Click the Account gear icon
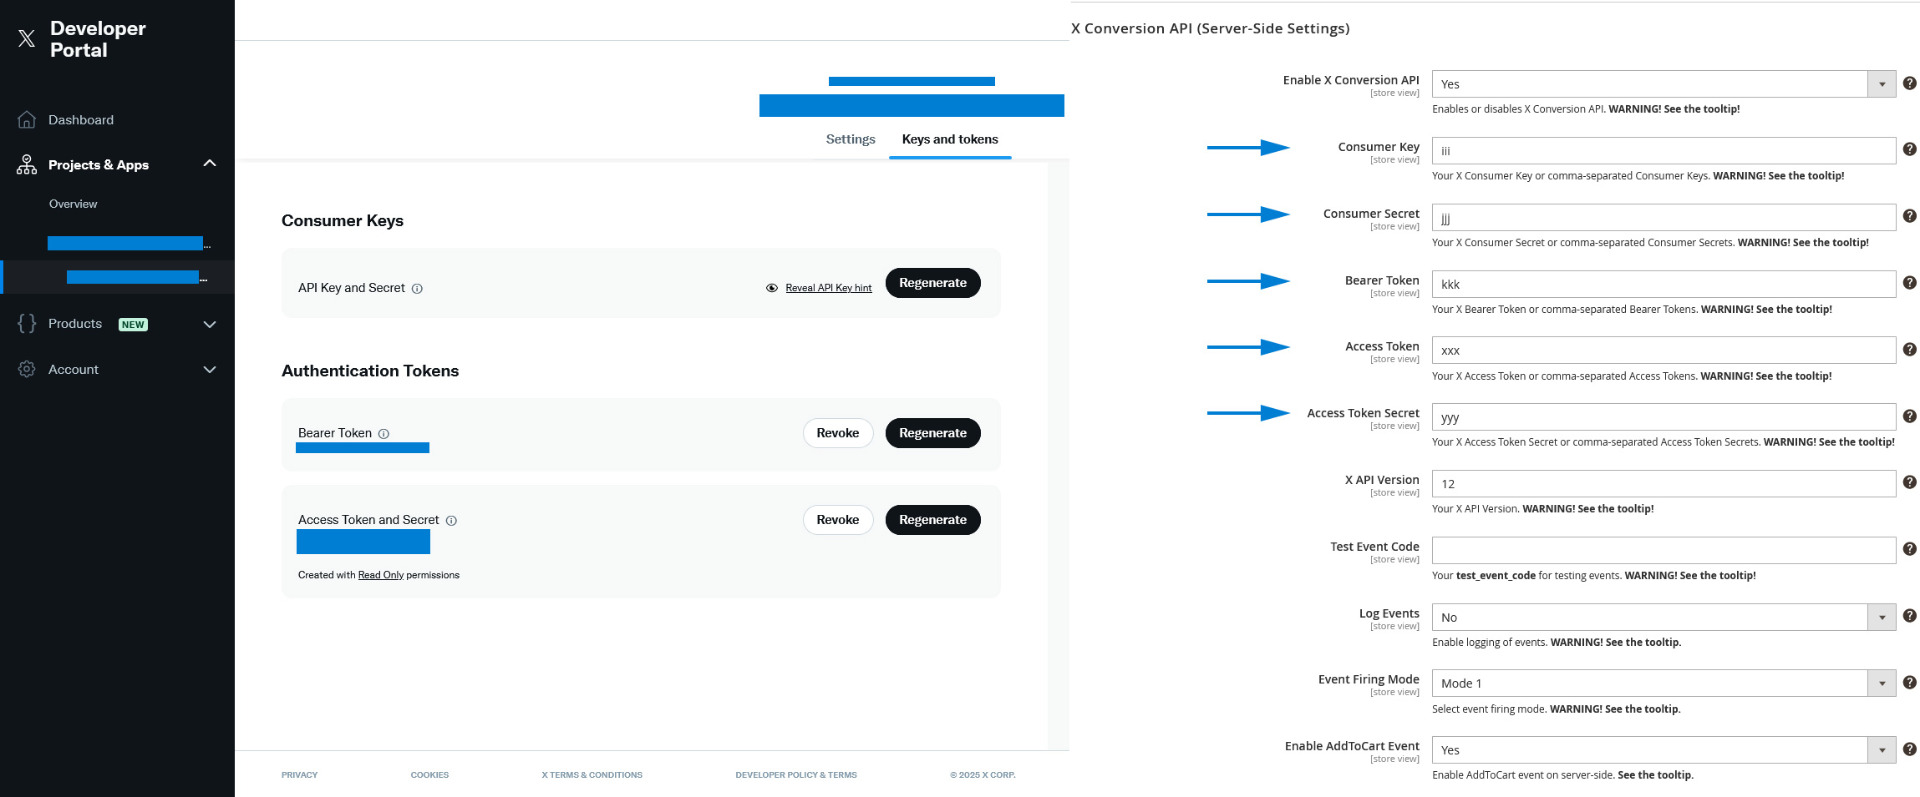Viewport: 1920px width, 797px height. click(x=27, y=369)
